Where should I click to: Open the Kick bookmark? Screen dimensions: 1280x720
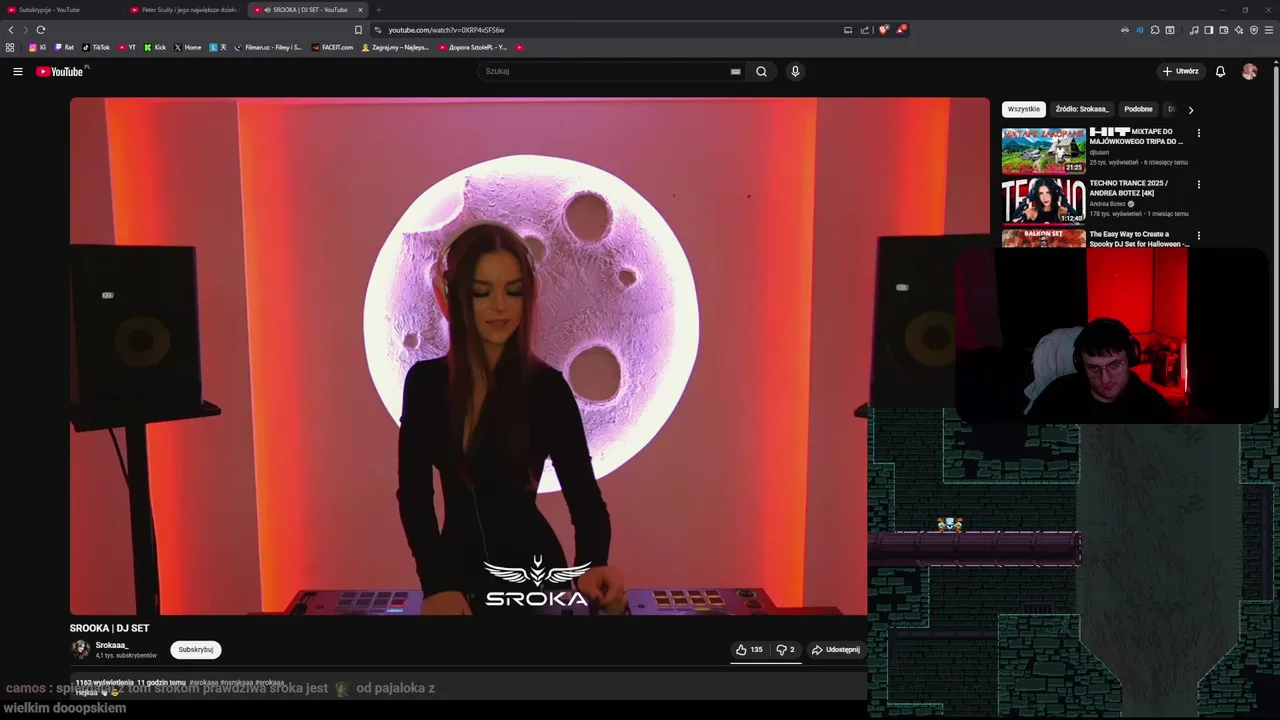[x=155, y=47]
